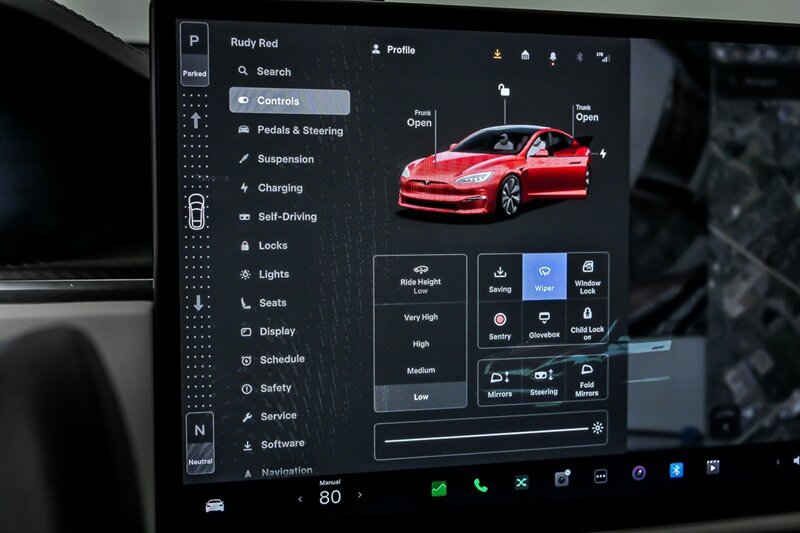The width and height of the screenshot is (800, 533).
Task: Select High ride height
Action: click(x=420, y=344)
